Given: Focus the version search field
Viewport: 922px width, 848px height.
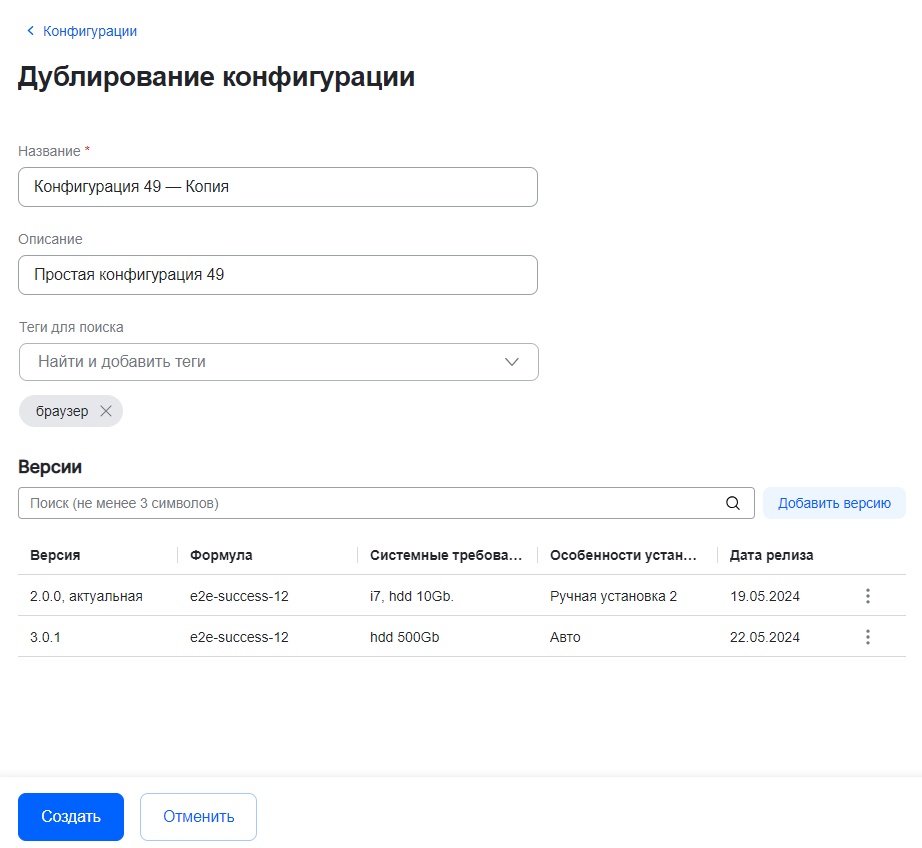Looking at the screenshot, I should 370,503.
